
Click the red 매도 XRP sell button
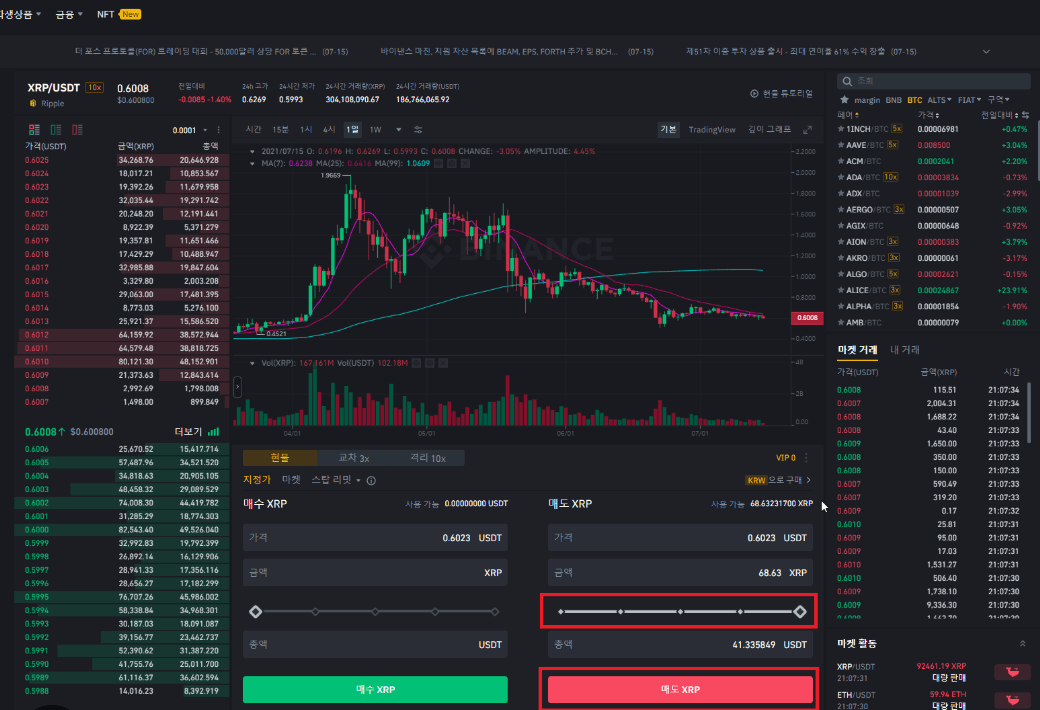click(x=680, y=689)
